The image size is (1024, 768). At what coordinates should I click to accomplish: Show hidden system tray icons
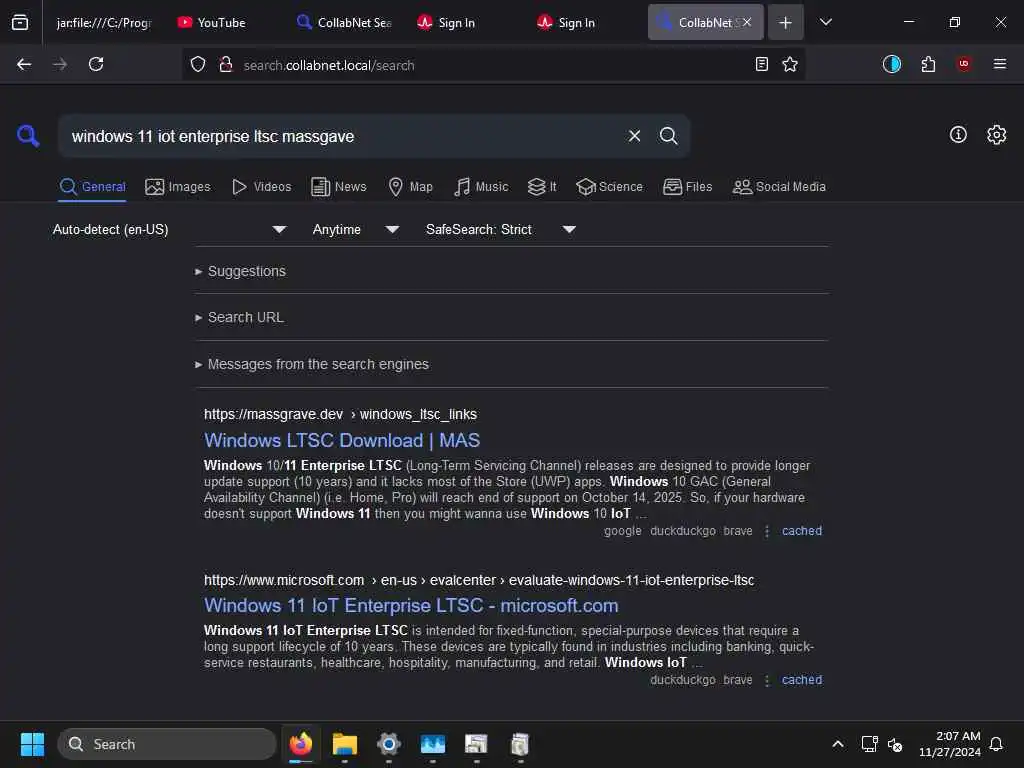coord(837,744)
